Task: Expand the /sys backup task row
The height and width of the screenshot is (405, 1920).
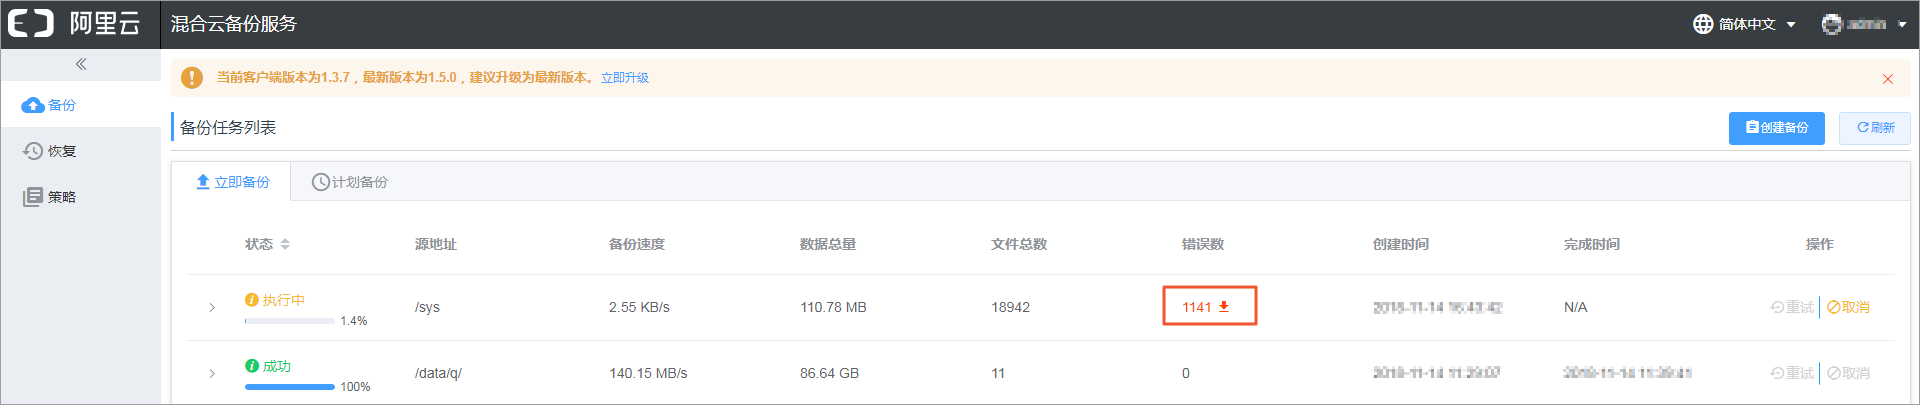Action: (x=212, y=307)
